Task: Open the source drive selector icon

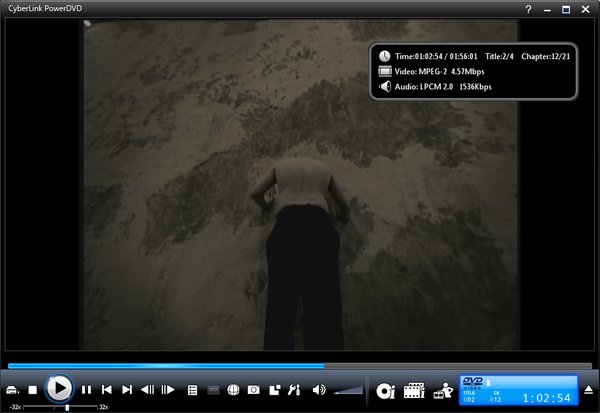Action: [x=12, y=390]
